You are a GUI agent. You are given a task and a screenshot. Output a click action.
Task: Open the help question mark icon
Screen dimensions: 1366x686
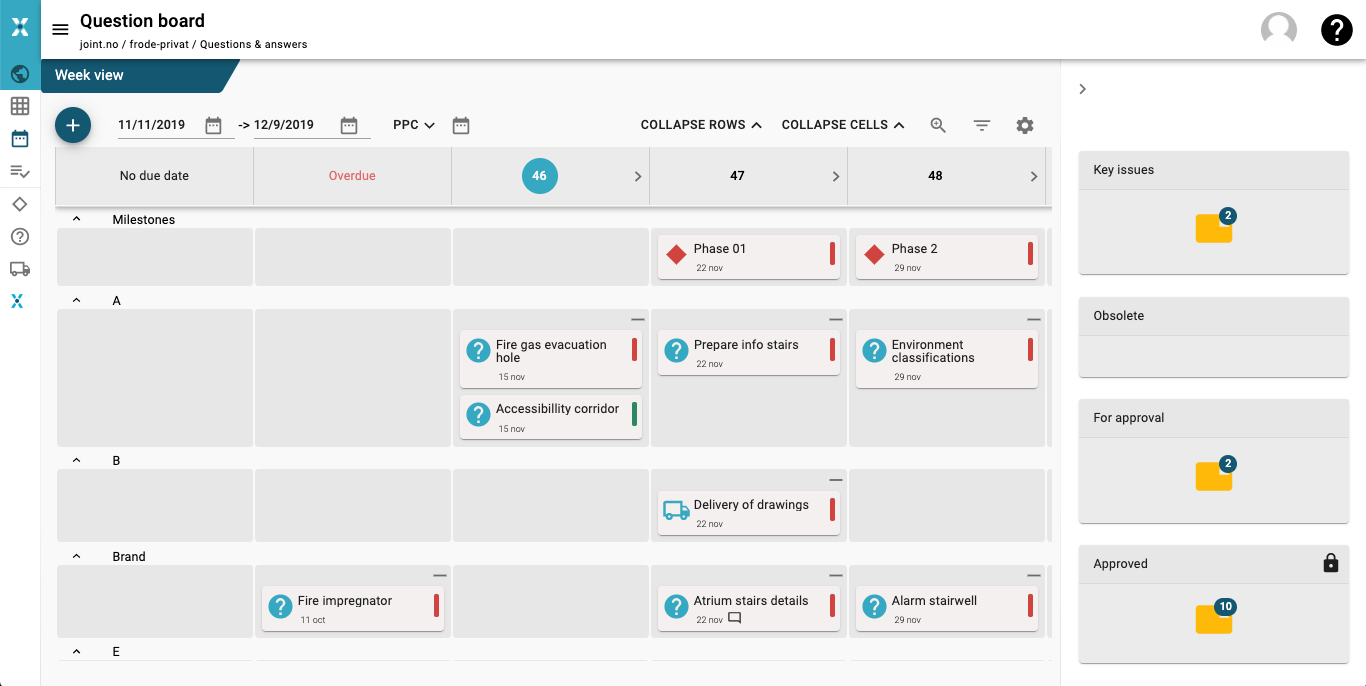pos(1336,30)
